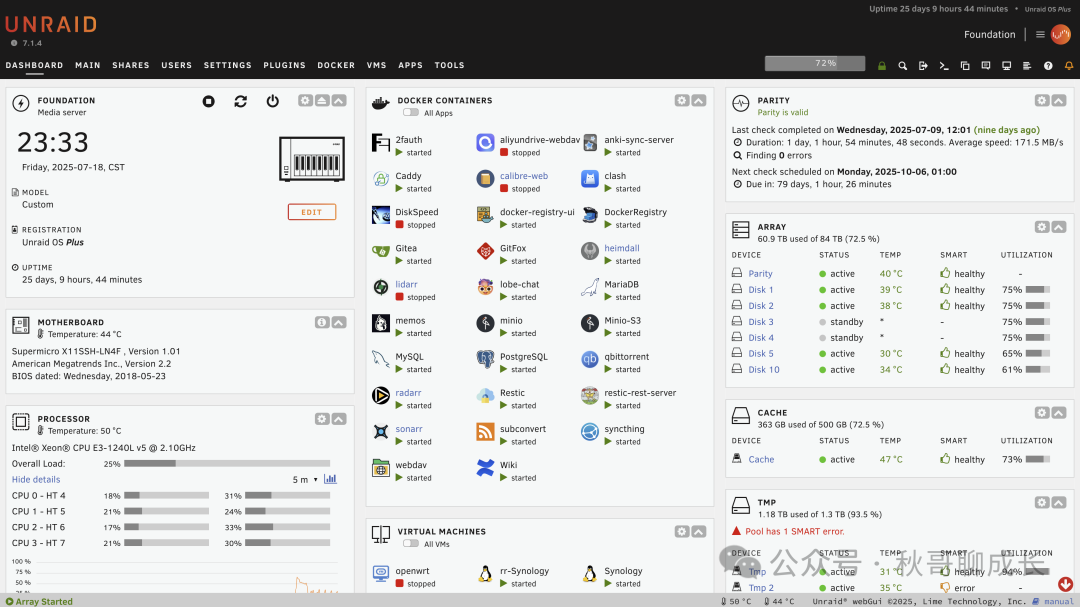Stop the array using the stop icon
Viewport: 1080px width, 607px height.
coord(208,101)
